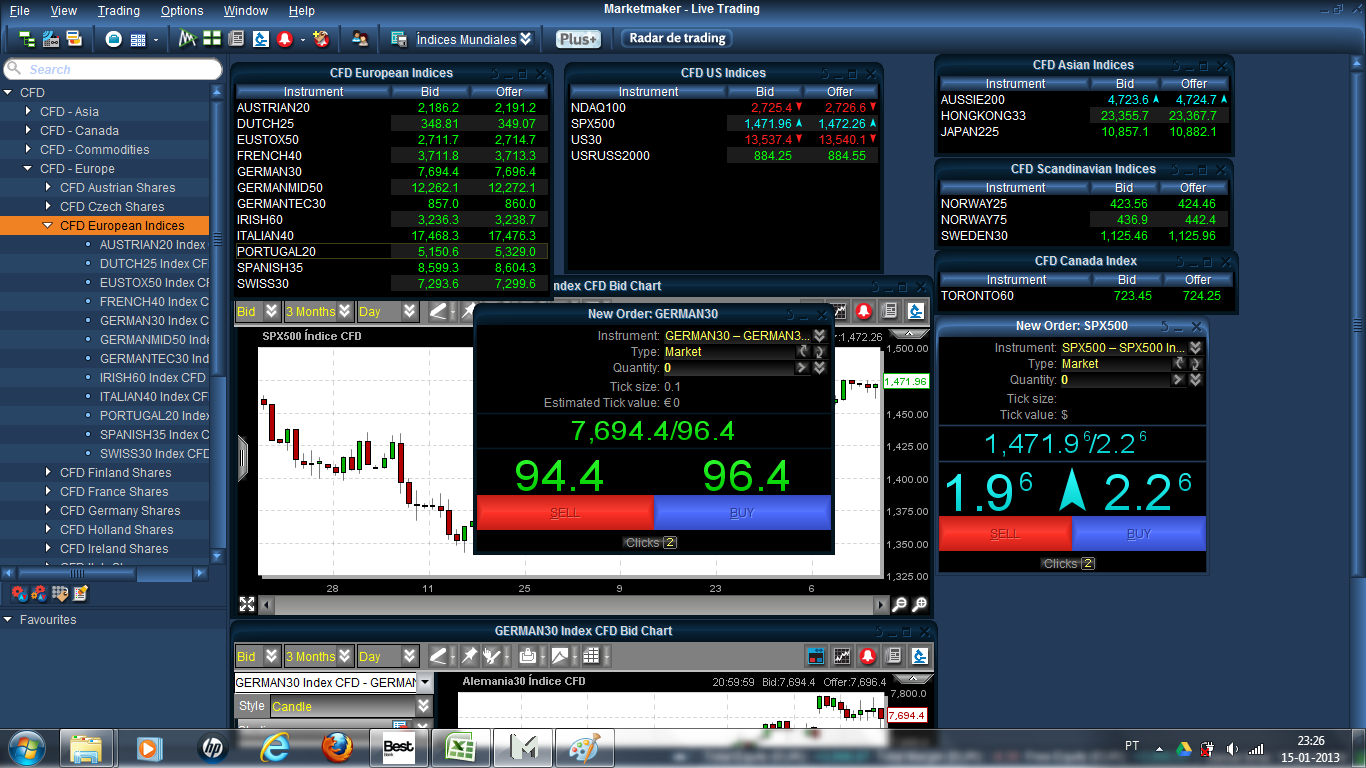The image size is (1366, 768).
Task: Click the notepad-pencil icon below instrument tree
Action: [80, 594]
